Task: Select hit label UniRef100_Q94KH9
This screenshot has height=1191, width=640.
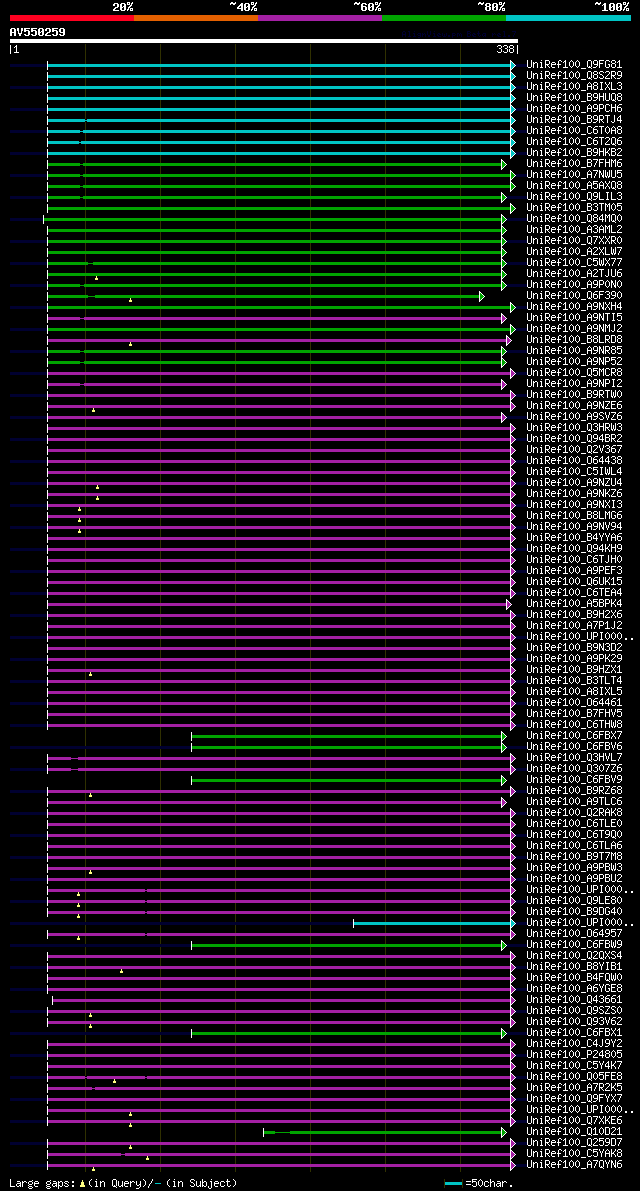Action: 574,548
